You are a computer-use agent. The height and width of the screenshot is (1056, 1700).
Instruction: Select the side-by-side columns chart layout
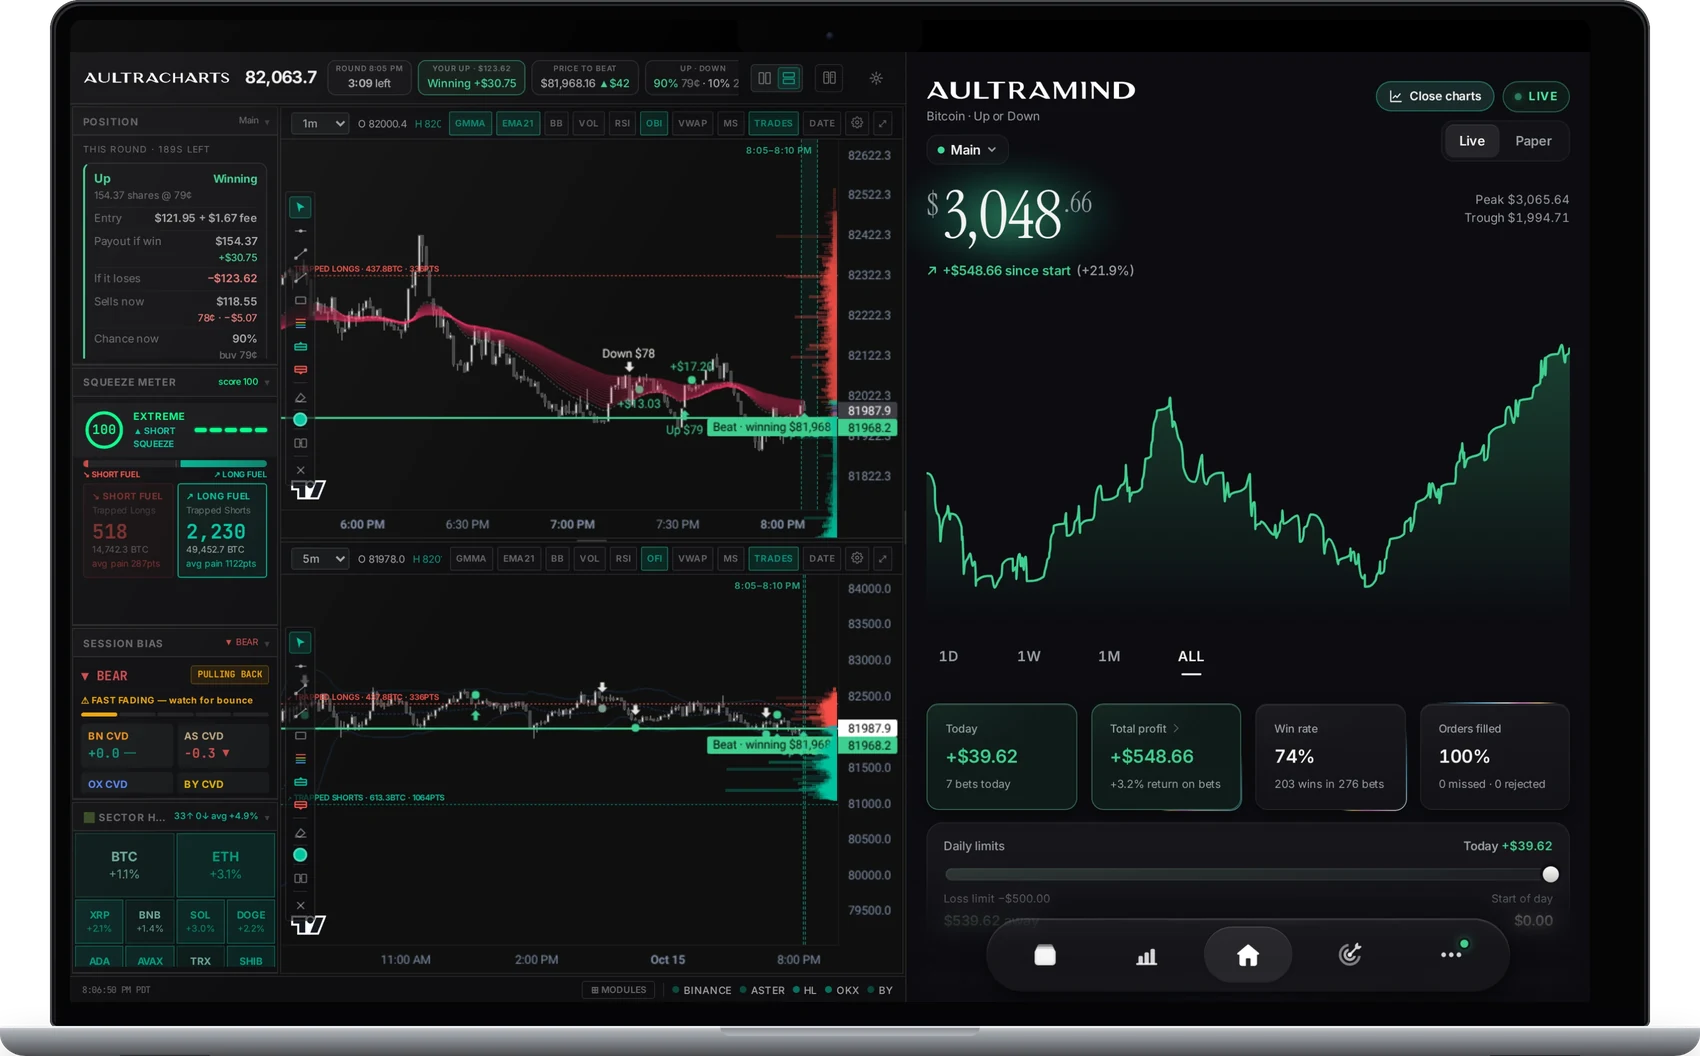765,78
